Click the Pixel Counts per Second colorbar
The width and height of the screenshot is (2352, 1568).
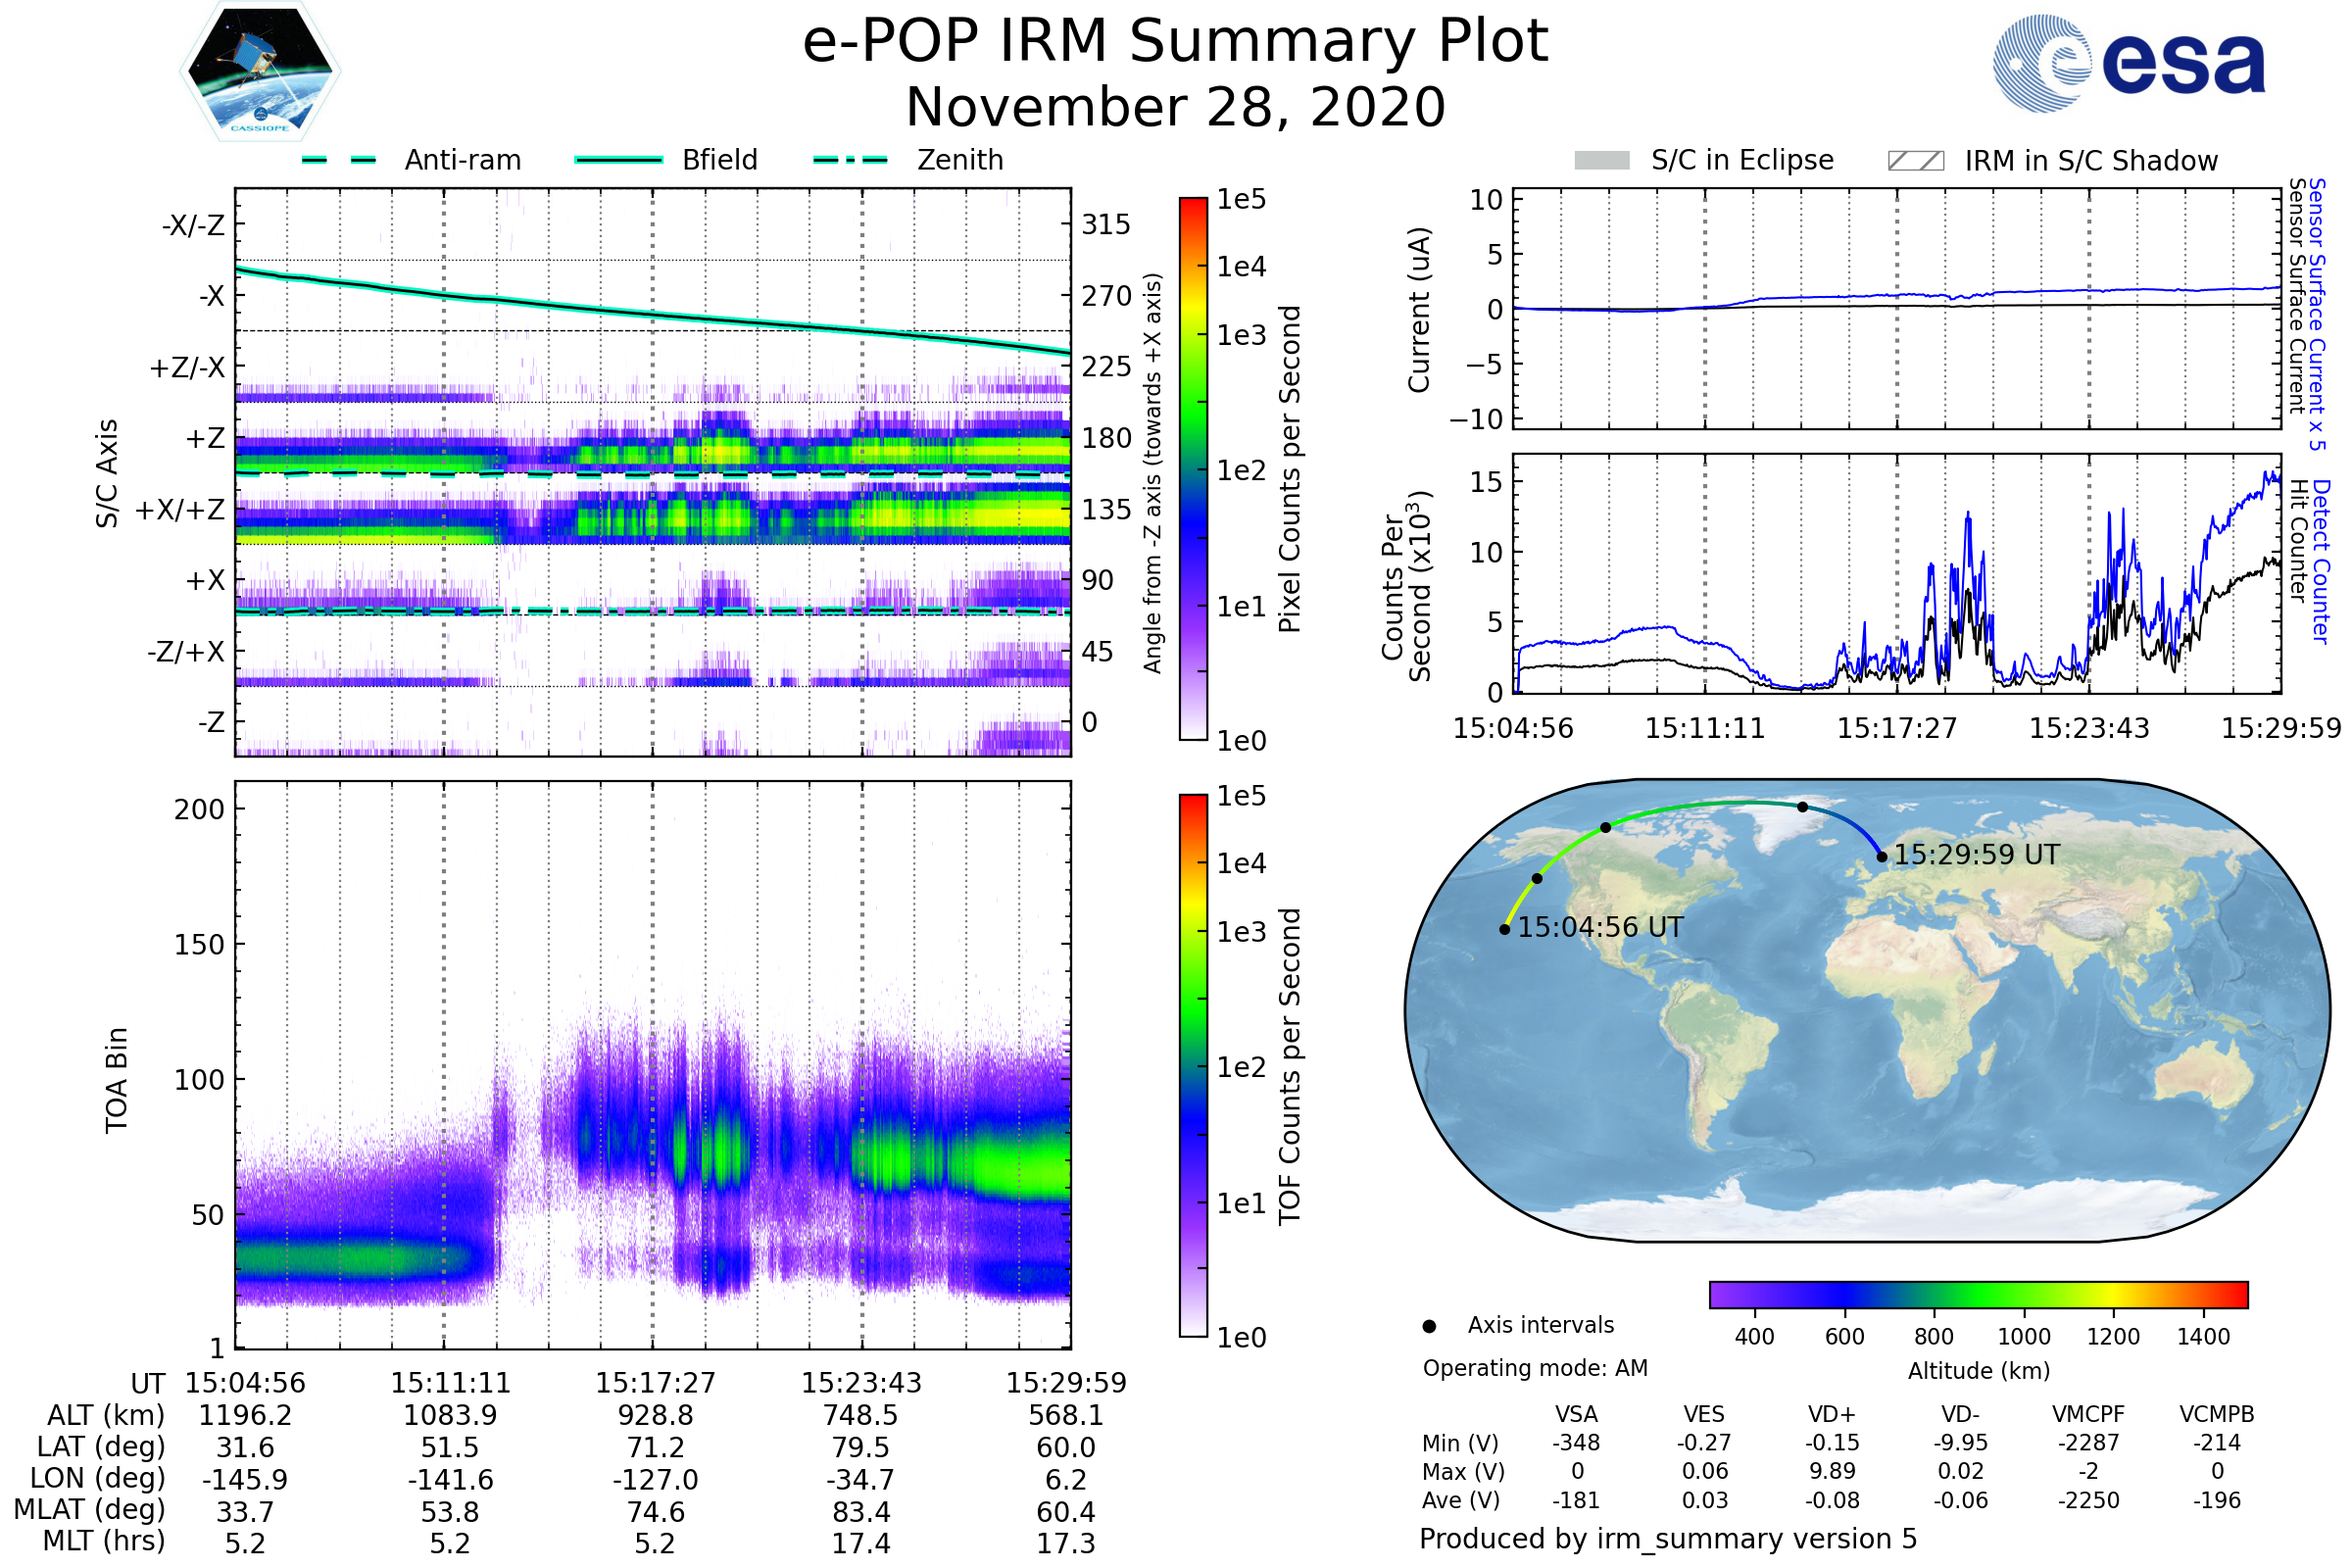(1193, 468)
